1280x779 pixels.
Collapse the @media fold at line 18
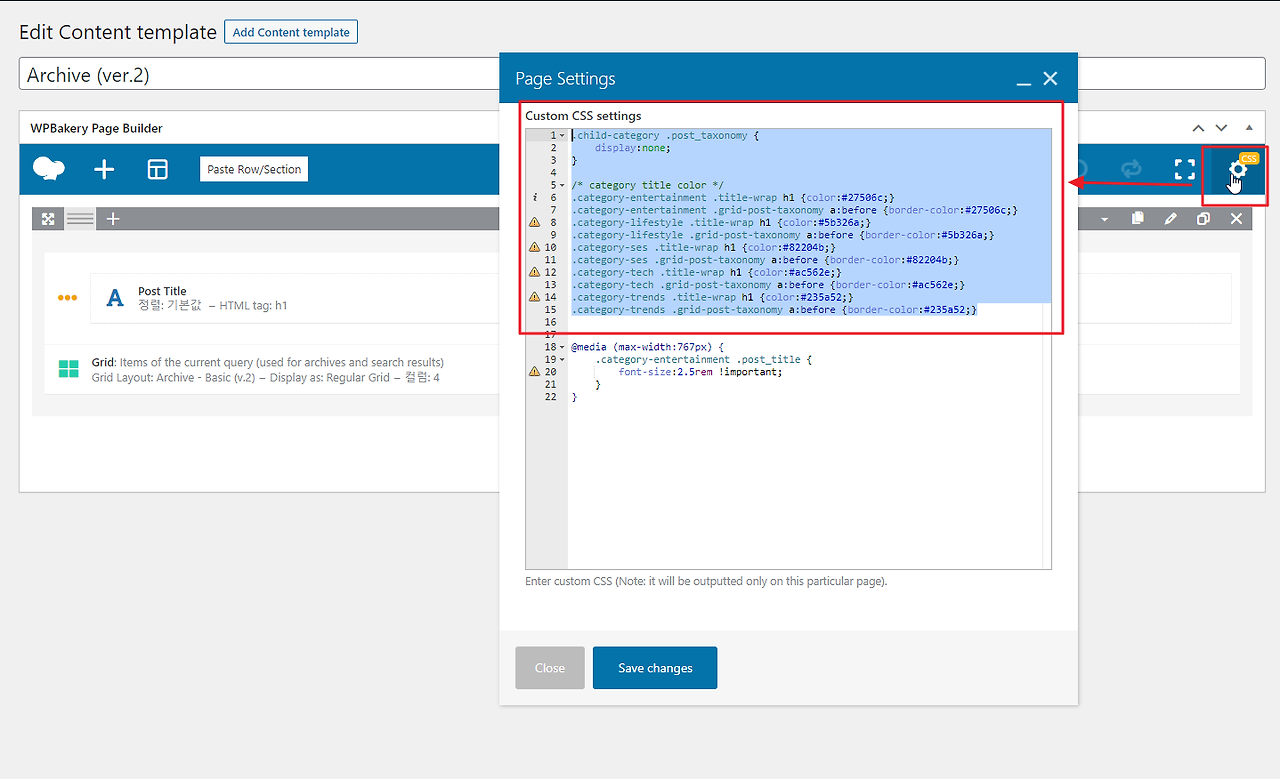pos(562,347)
